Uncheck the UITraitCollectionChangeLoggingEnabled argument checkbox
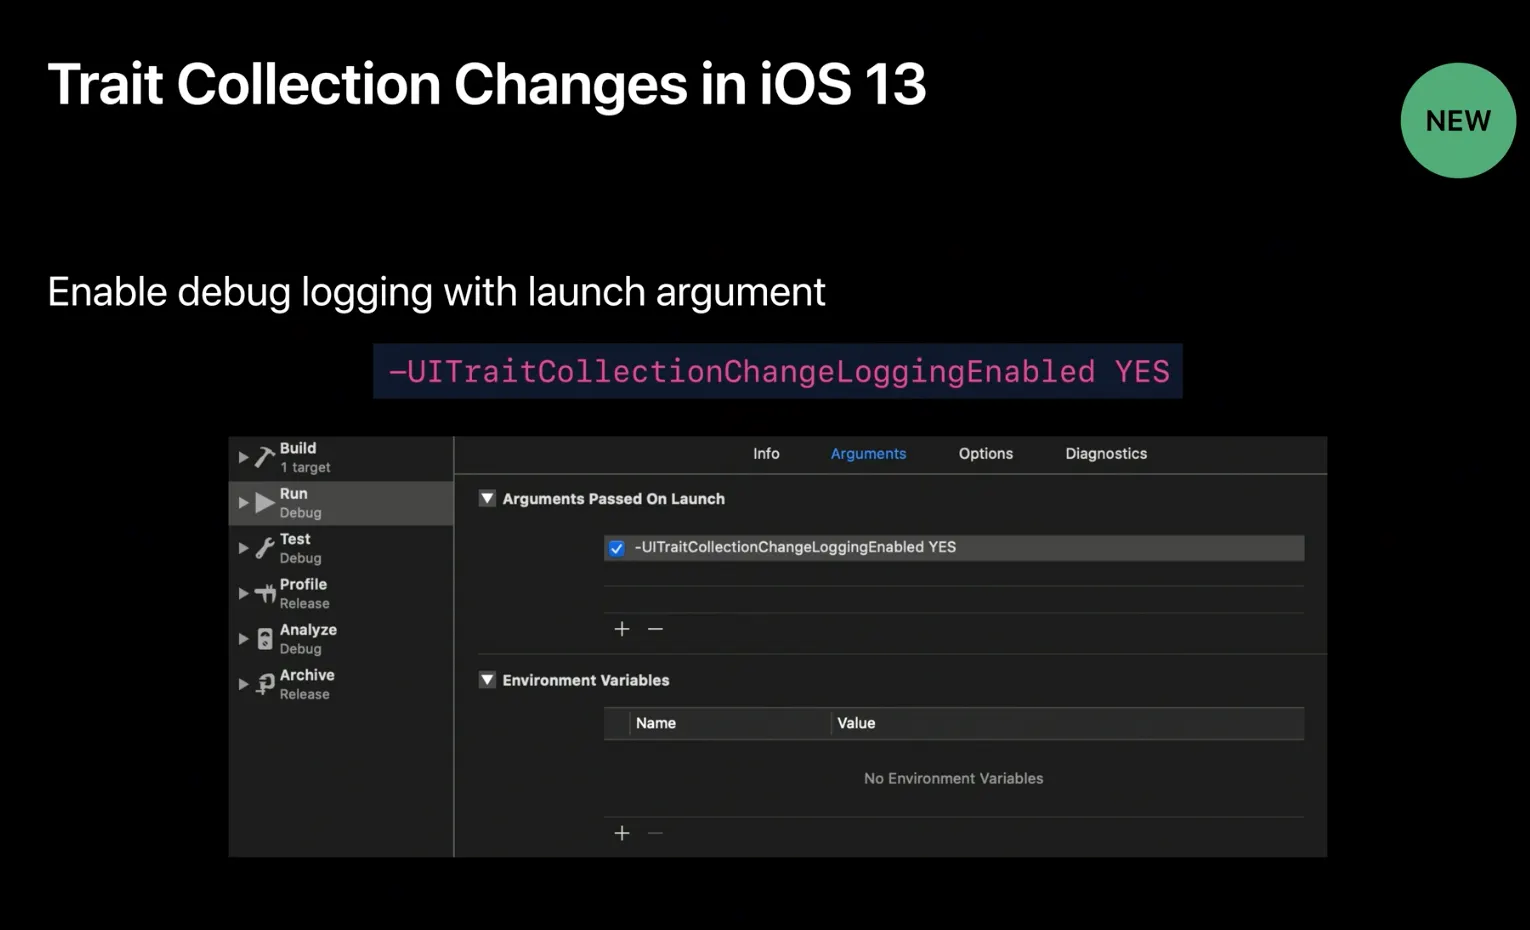The height and width of the screenshot is (930, 1530). 617,548
